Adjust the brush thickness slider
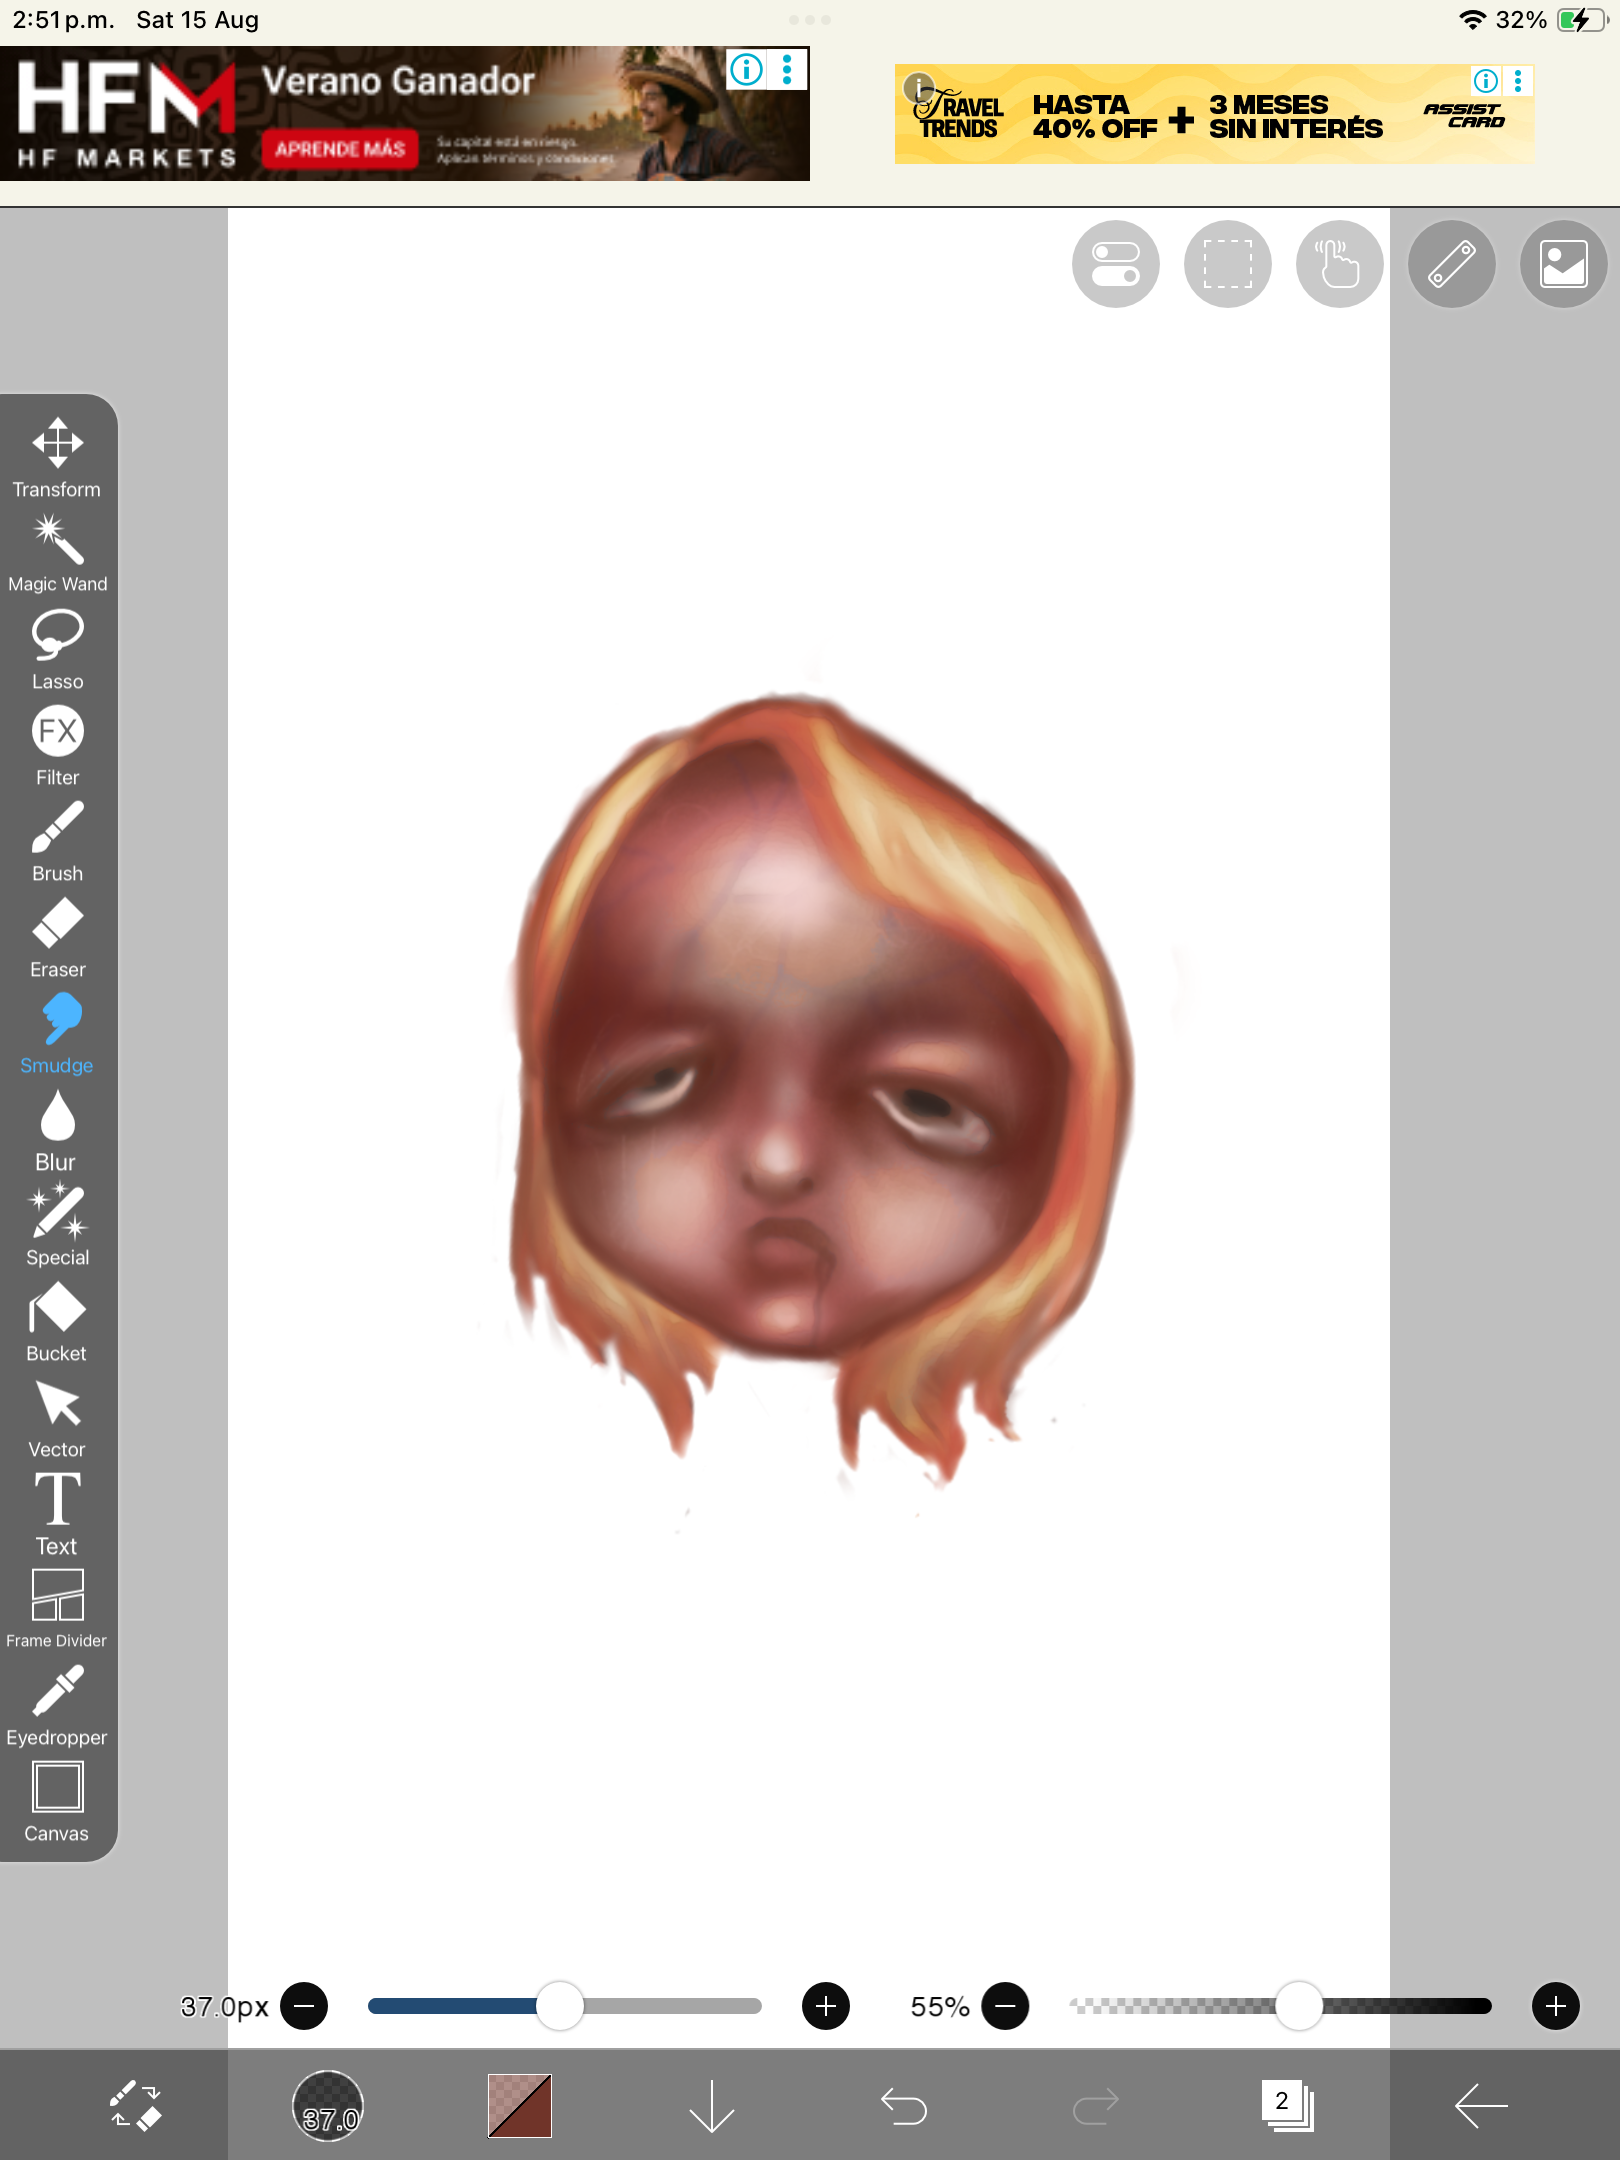Image resolution: width=1620 pixels, height=2160 pixels. [x=565, y=2006]
